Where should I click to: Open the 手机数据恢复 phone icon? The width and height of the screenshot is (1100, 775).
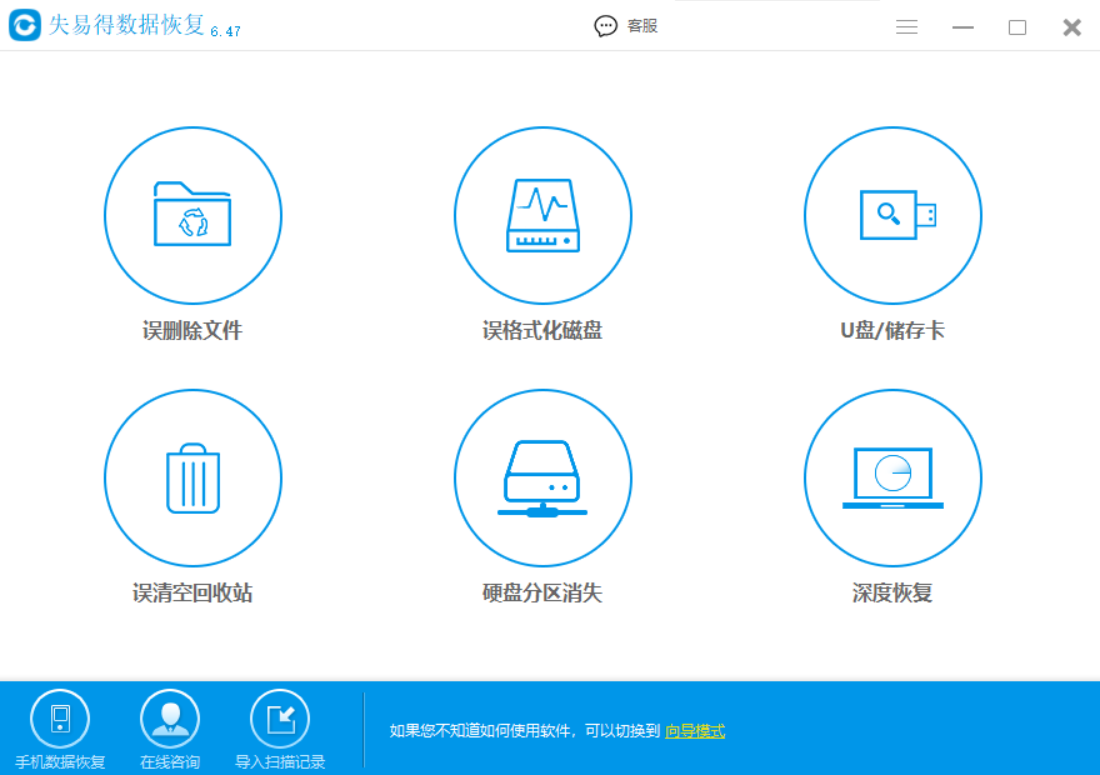pyautogui.click(x=60, y=719)
